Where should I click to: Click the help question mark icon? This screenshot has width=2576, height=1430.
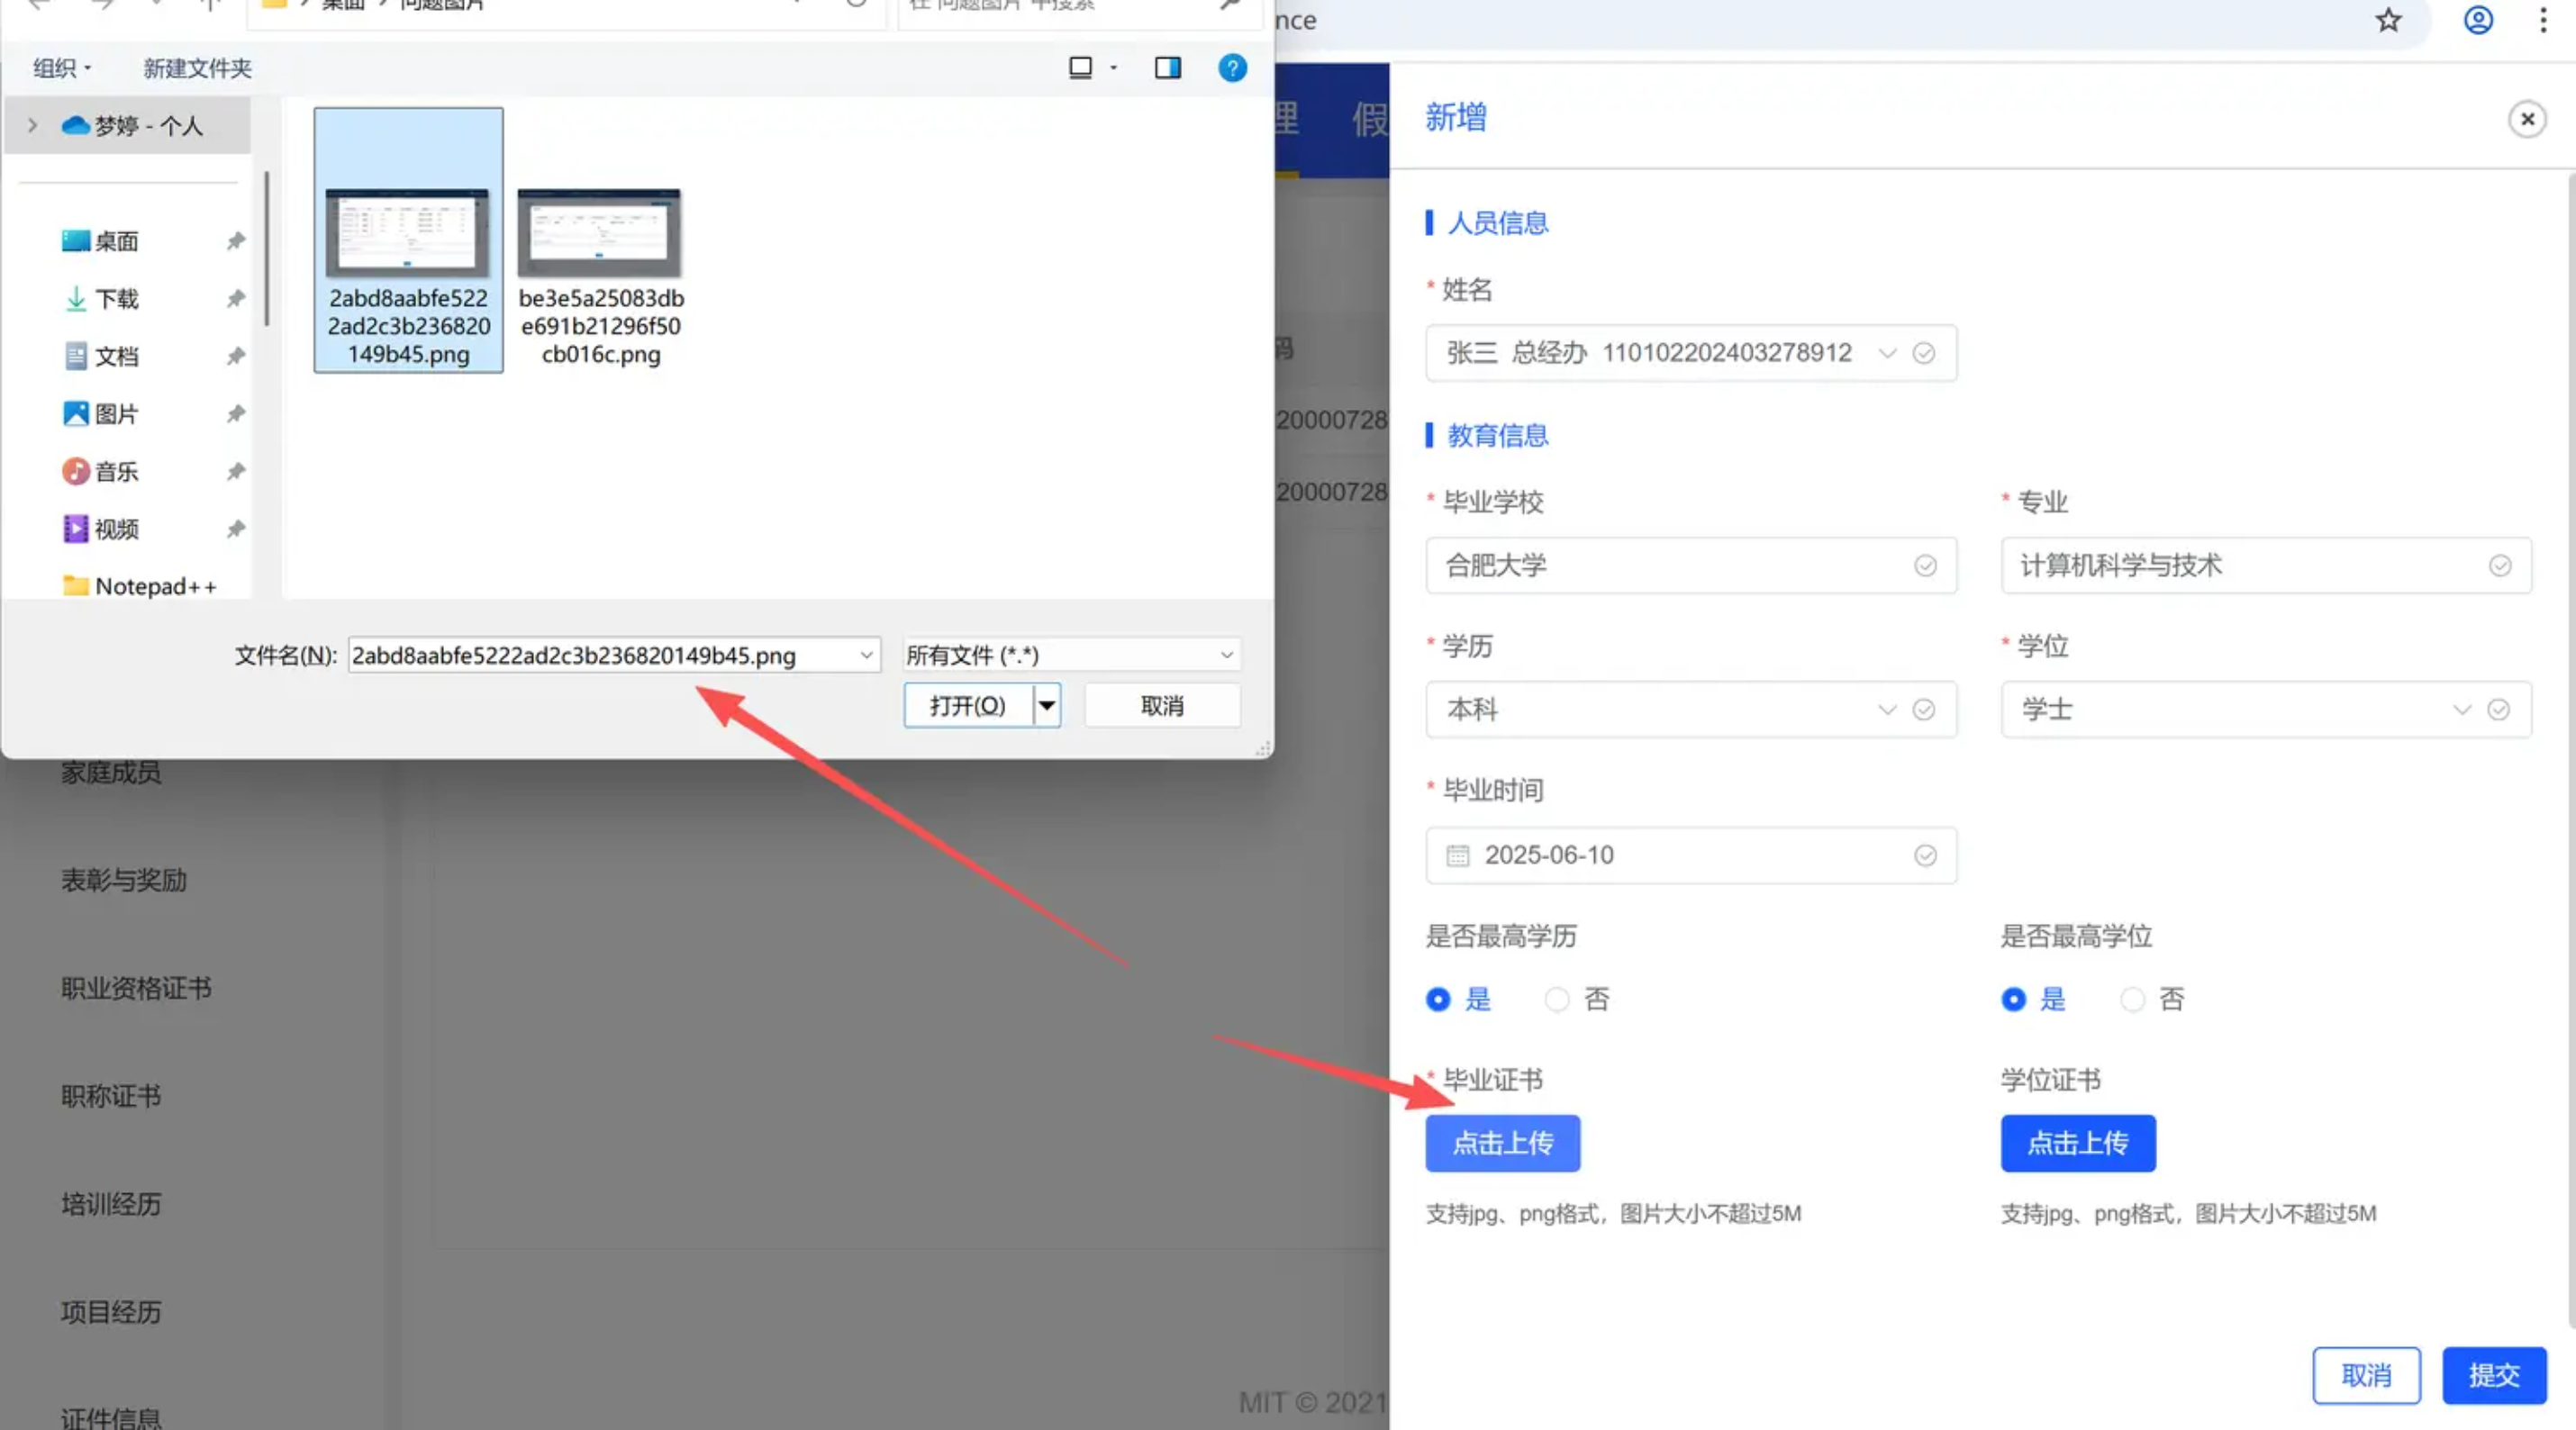point(1232,68)
